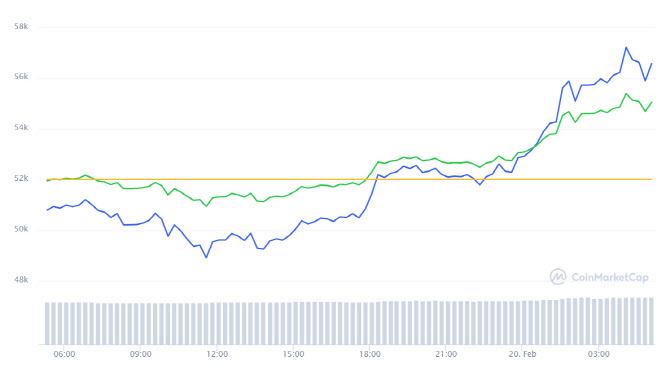670x370 pixels.
Task: Click the 48k price axis label
Action: (x=21, y=280)
